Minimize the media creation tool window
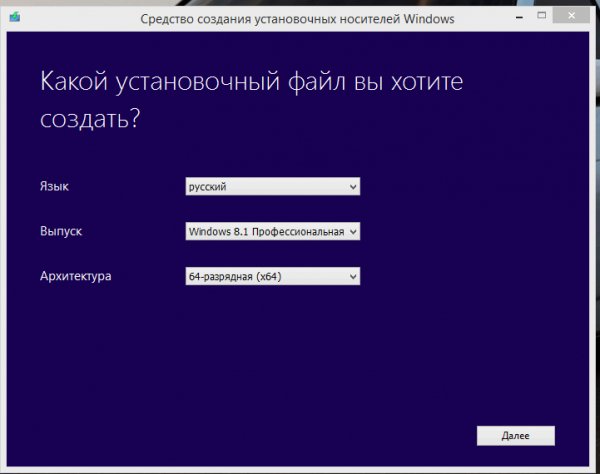The width and height of the screenshot is (600, 474). (519, 17)
